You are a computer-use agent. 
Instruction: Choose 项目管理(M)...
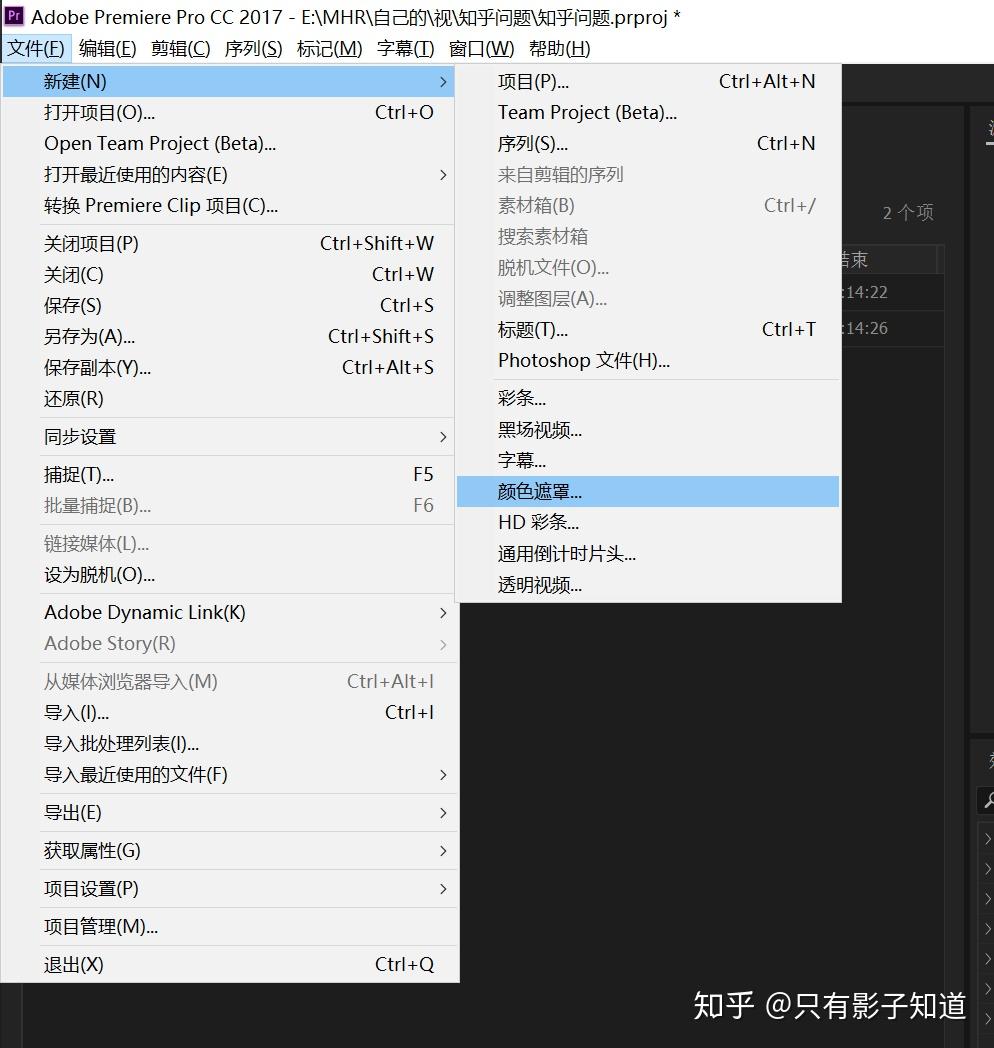pyautogui.click(x=229, y=927)
